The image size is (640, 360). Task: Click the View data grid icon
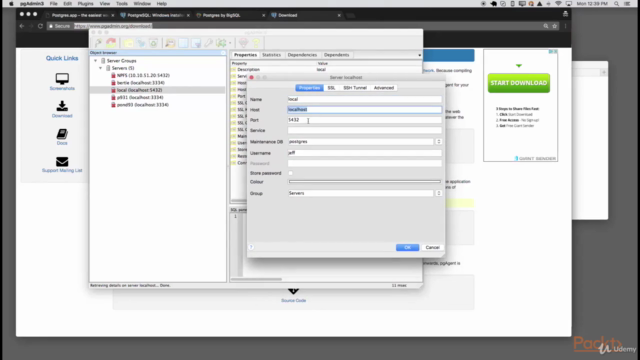pos(183,43)
